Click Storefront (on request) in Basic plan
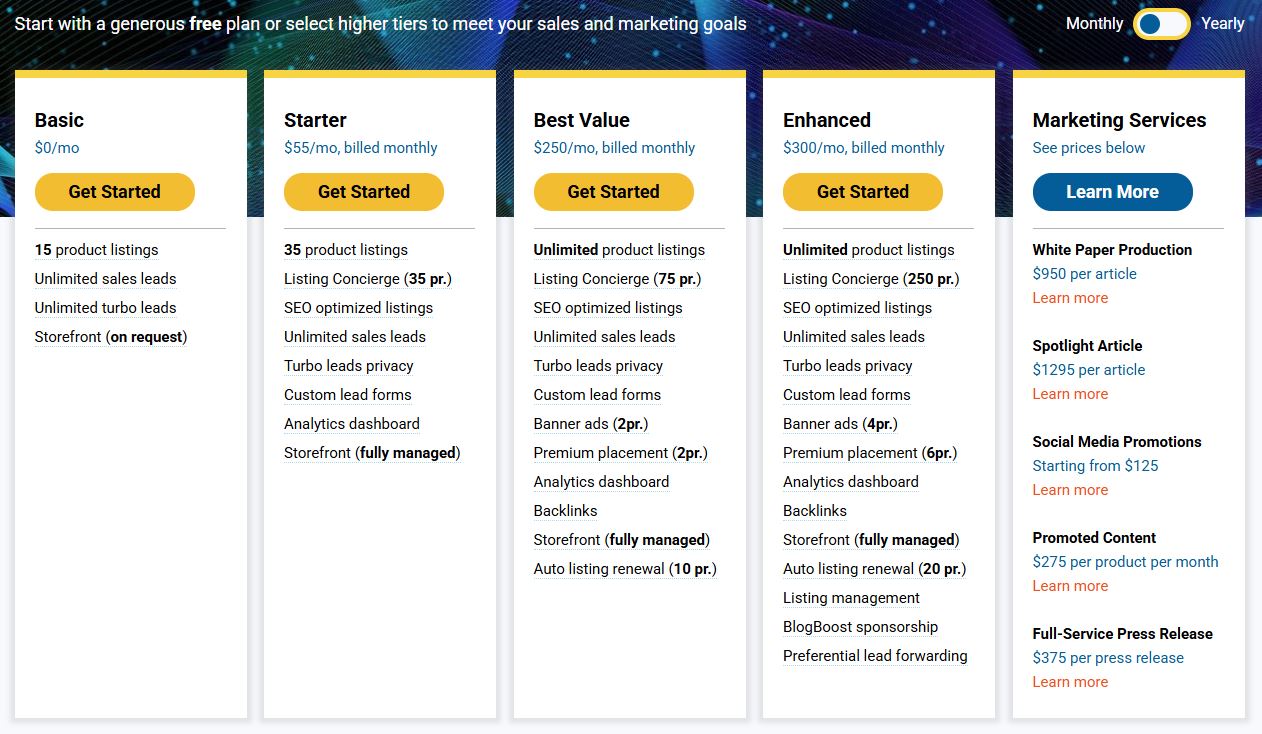 [111, 337]
